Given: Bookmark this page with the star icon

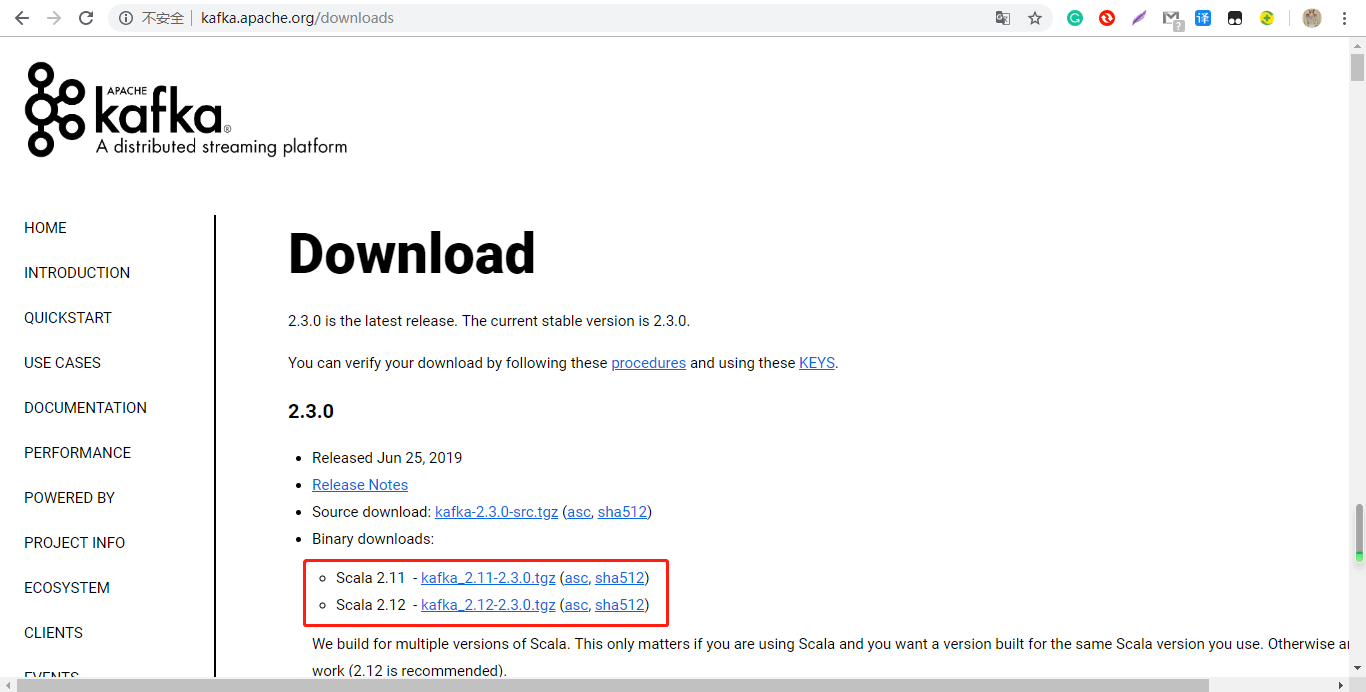Looking at the screenshot, I should 1035,18.
